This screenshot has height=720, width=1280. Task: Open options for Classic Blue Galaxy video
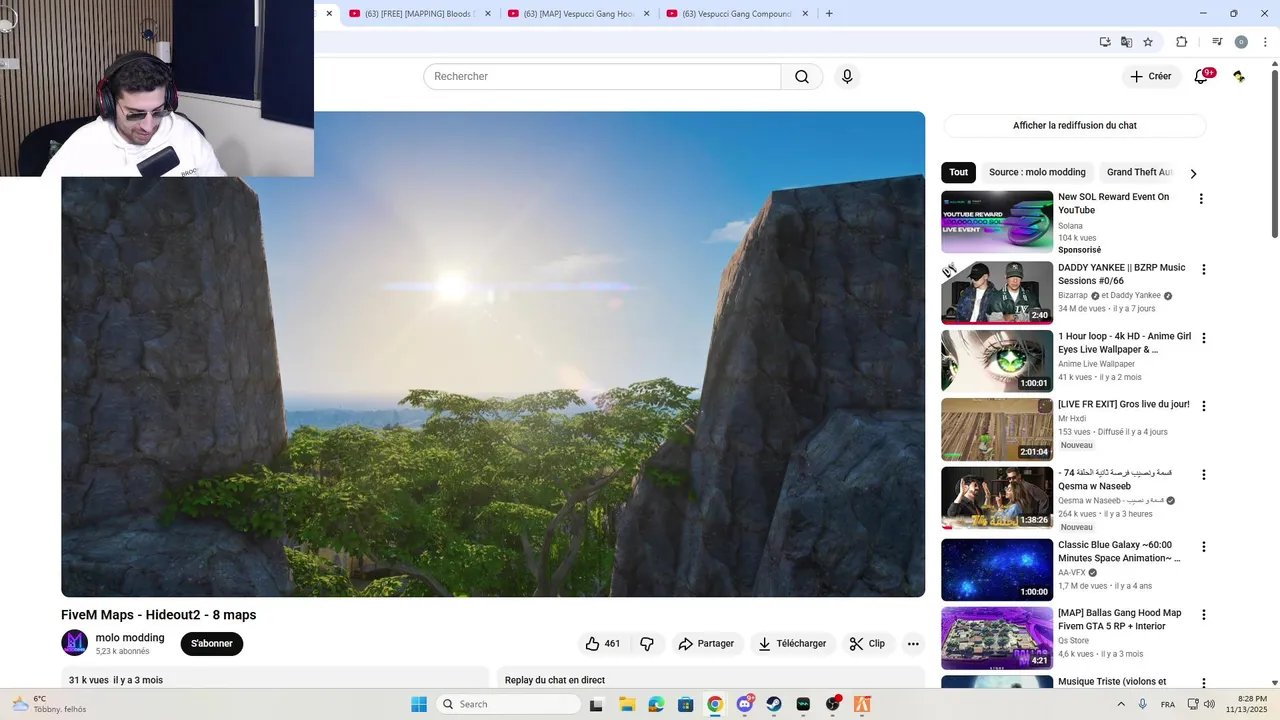(x=1203, y=547)
